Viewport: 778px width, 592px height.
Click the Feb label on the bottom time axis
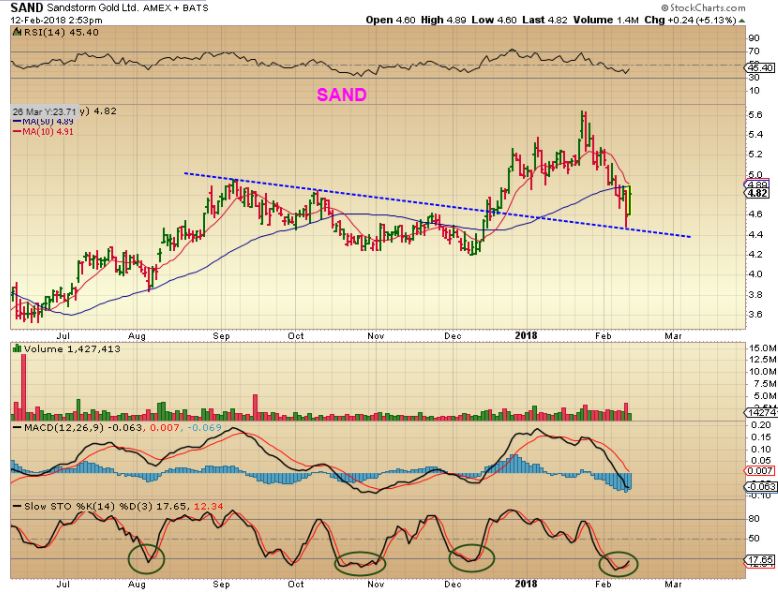[603, 584]
